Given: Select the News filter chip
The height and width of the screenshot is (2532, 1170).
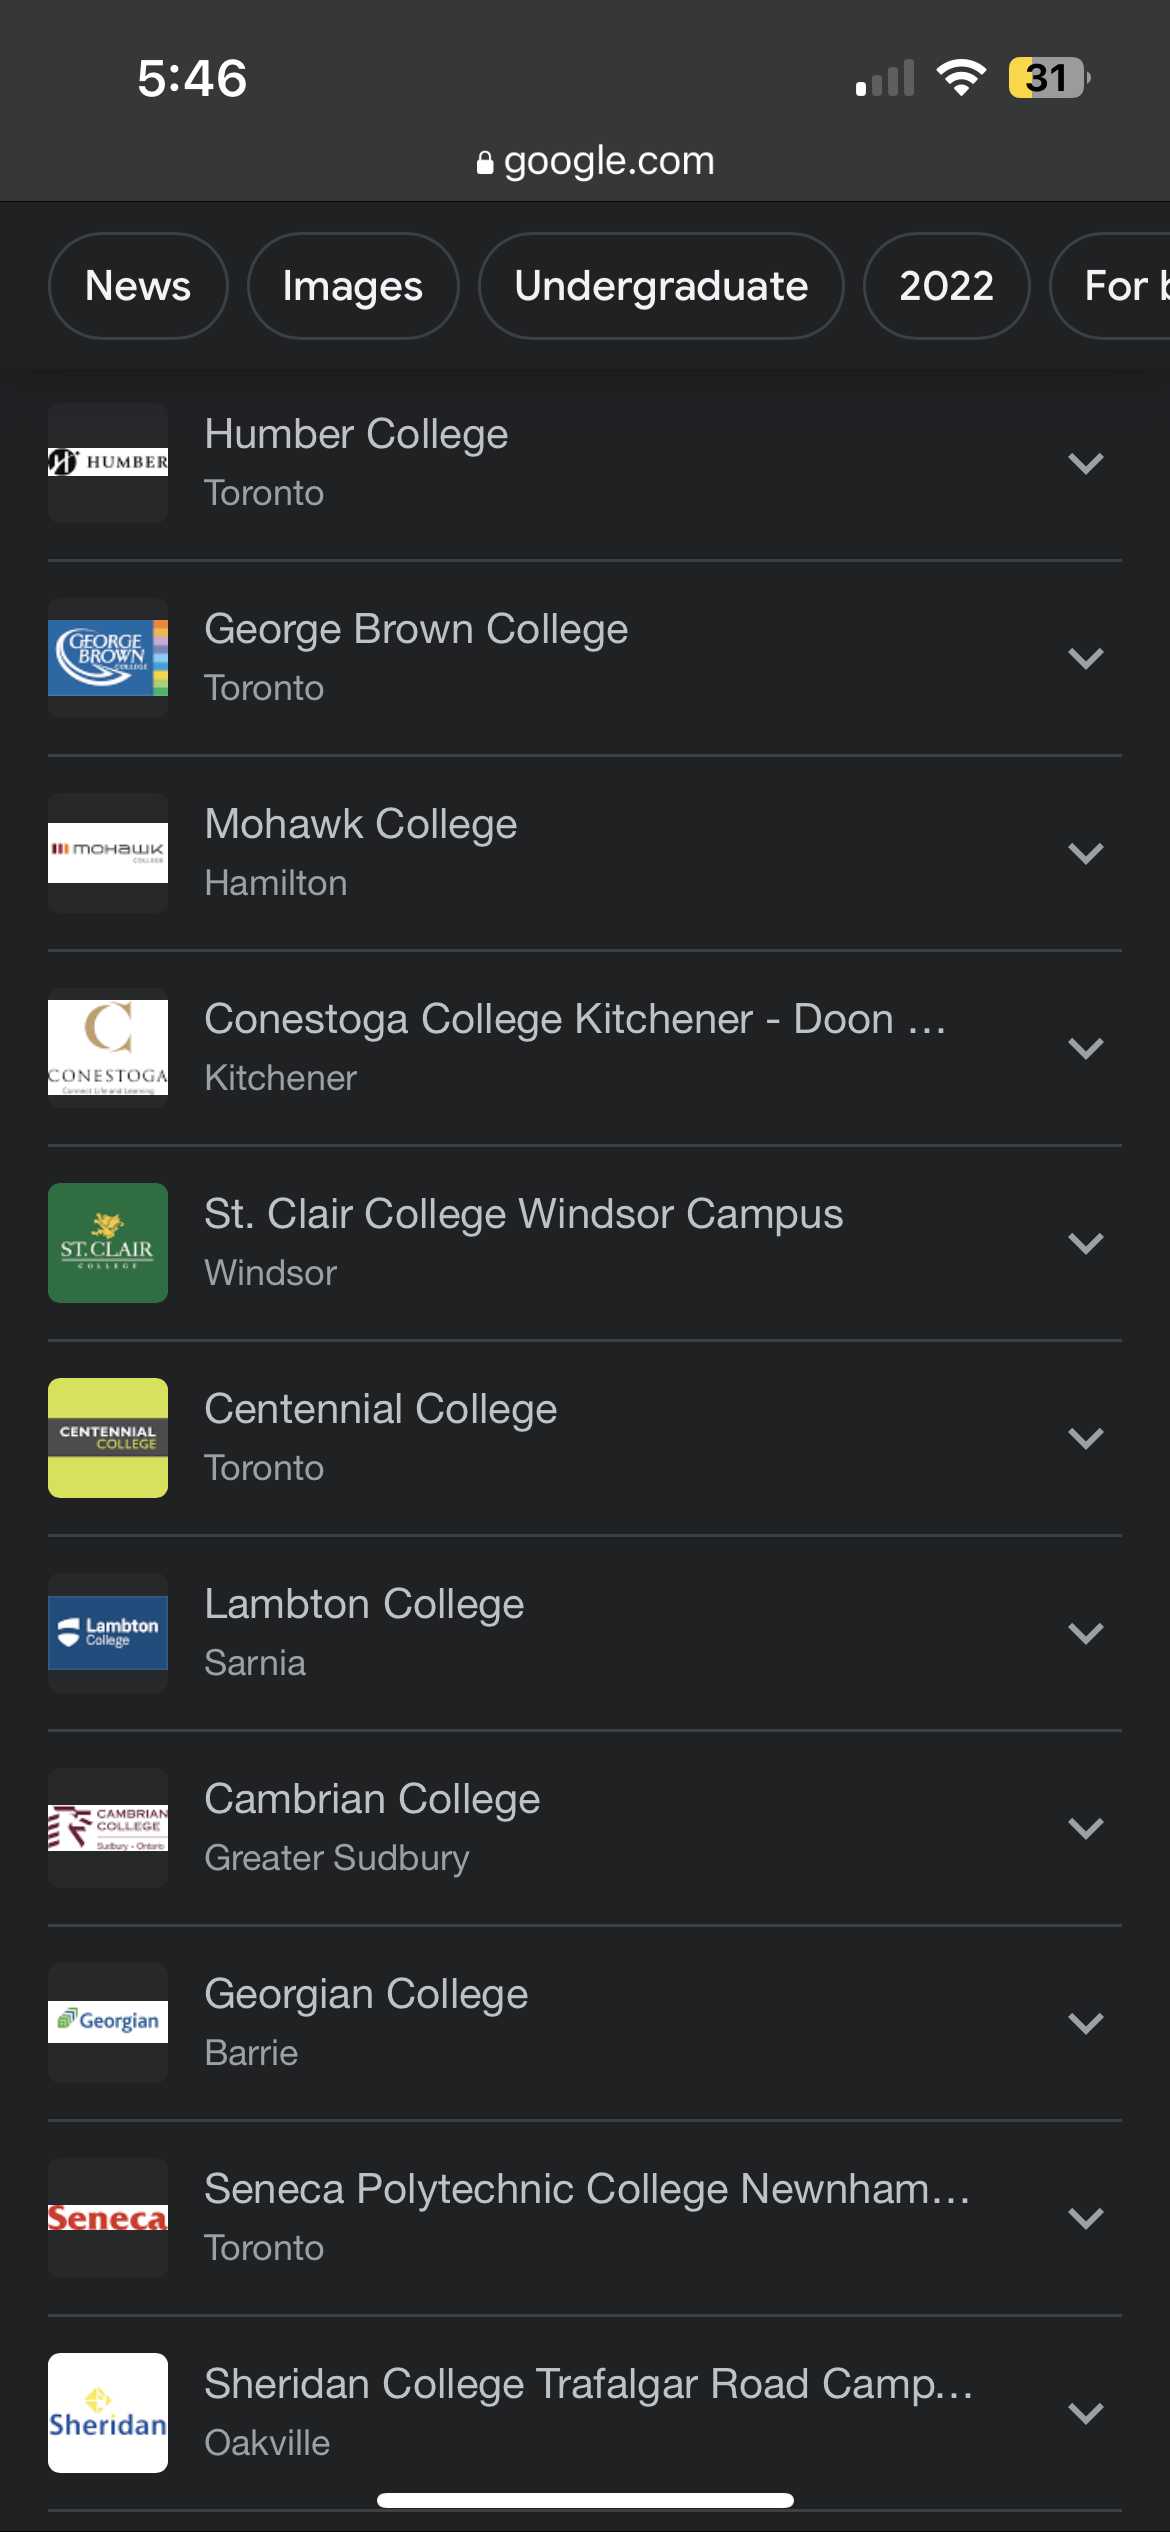Looking at the screenshot, I should pyautogui.click(x=138, y=286).
